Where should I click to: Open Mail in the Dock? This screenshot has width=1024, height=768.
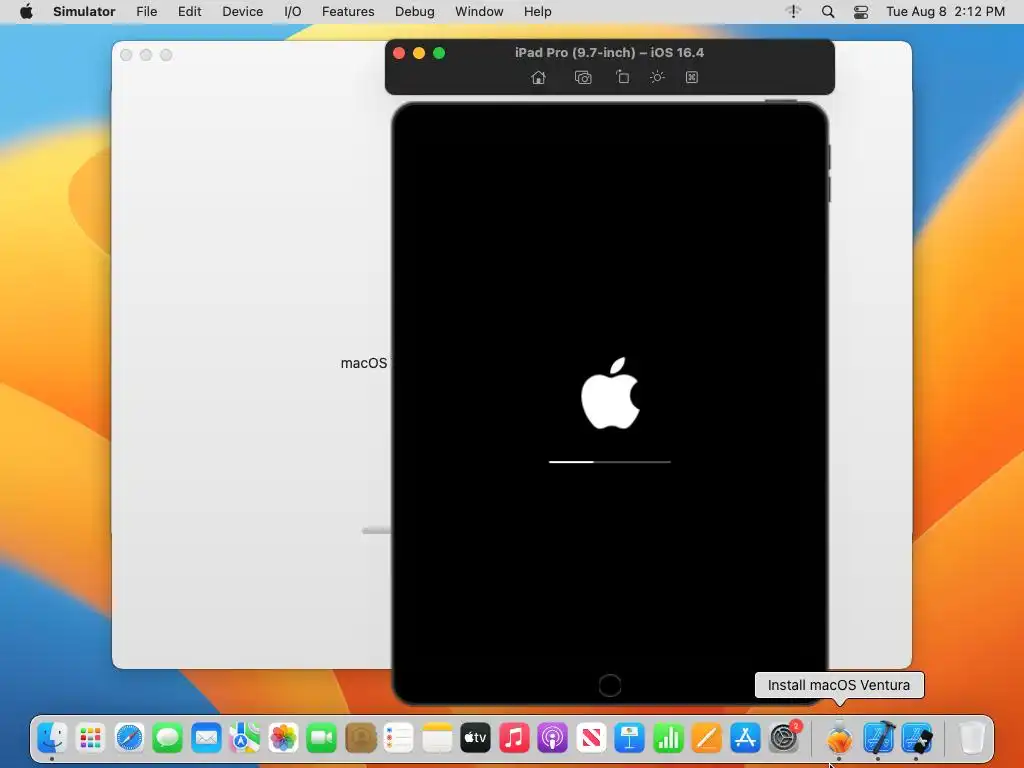206,738
